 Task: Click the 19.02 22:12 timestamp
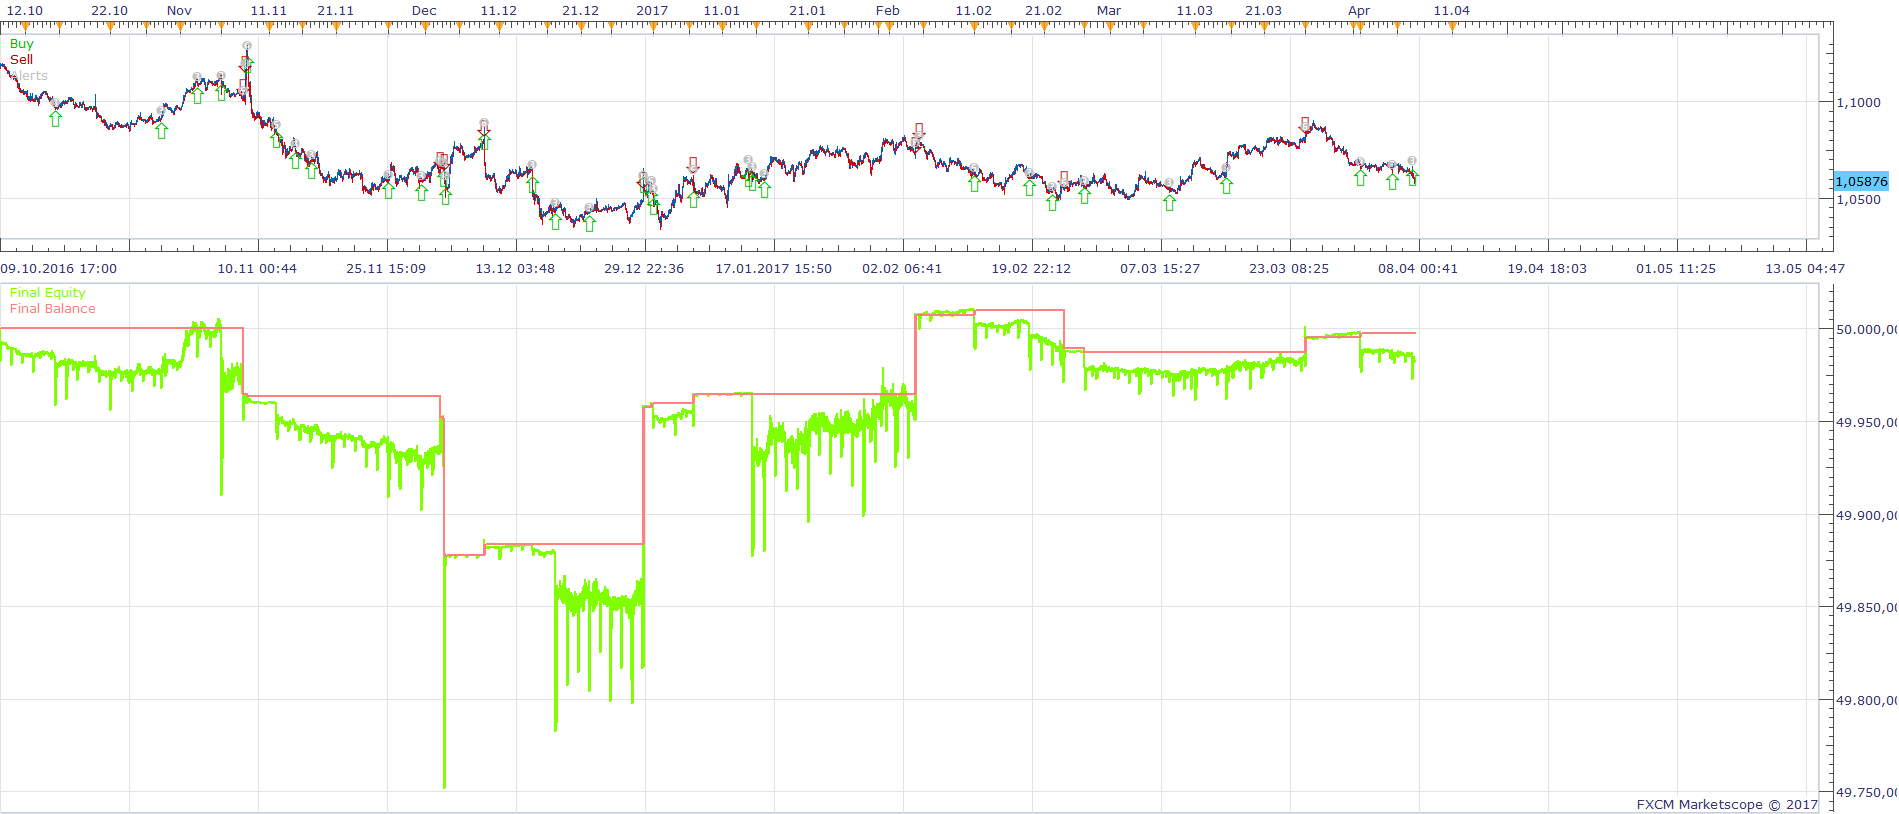[1031, 268]
